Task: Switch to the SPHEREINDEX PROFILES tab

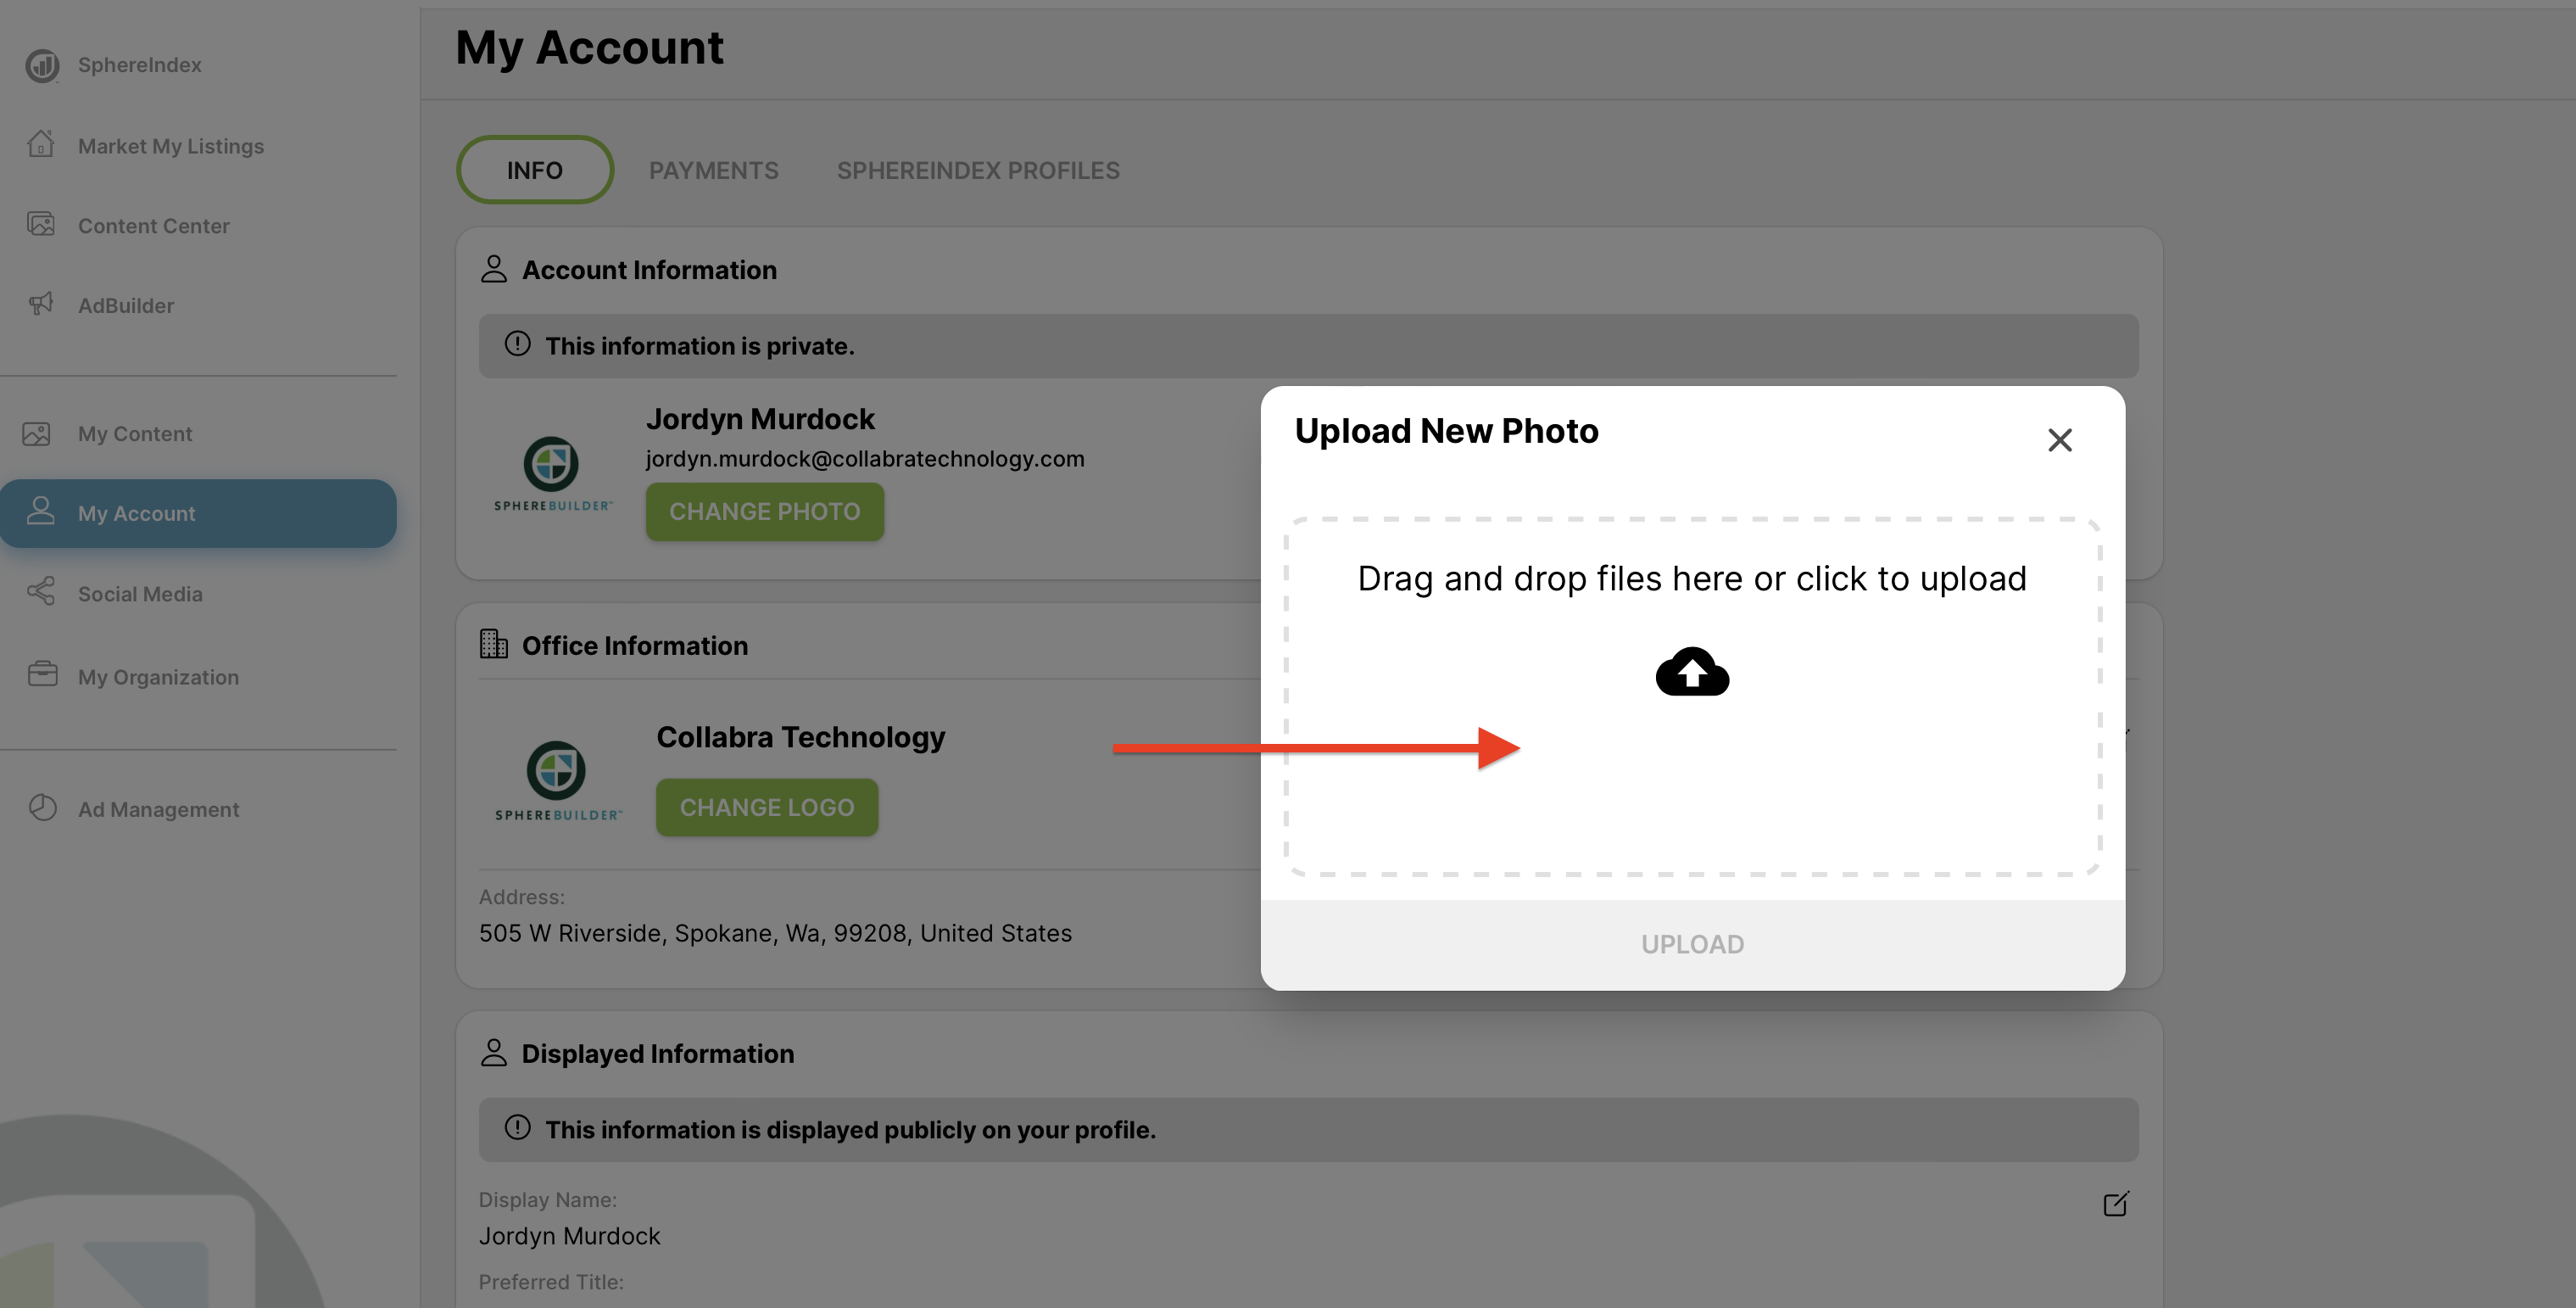Action: [x=979, y=169]
